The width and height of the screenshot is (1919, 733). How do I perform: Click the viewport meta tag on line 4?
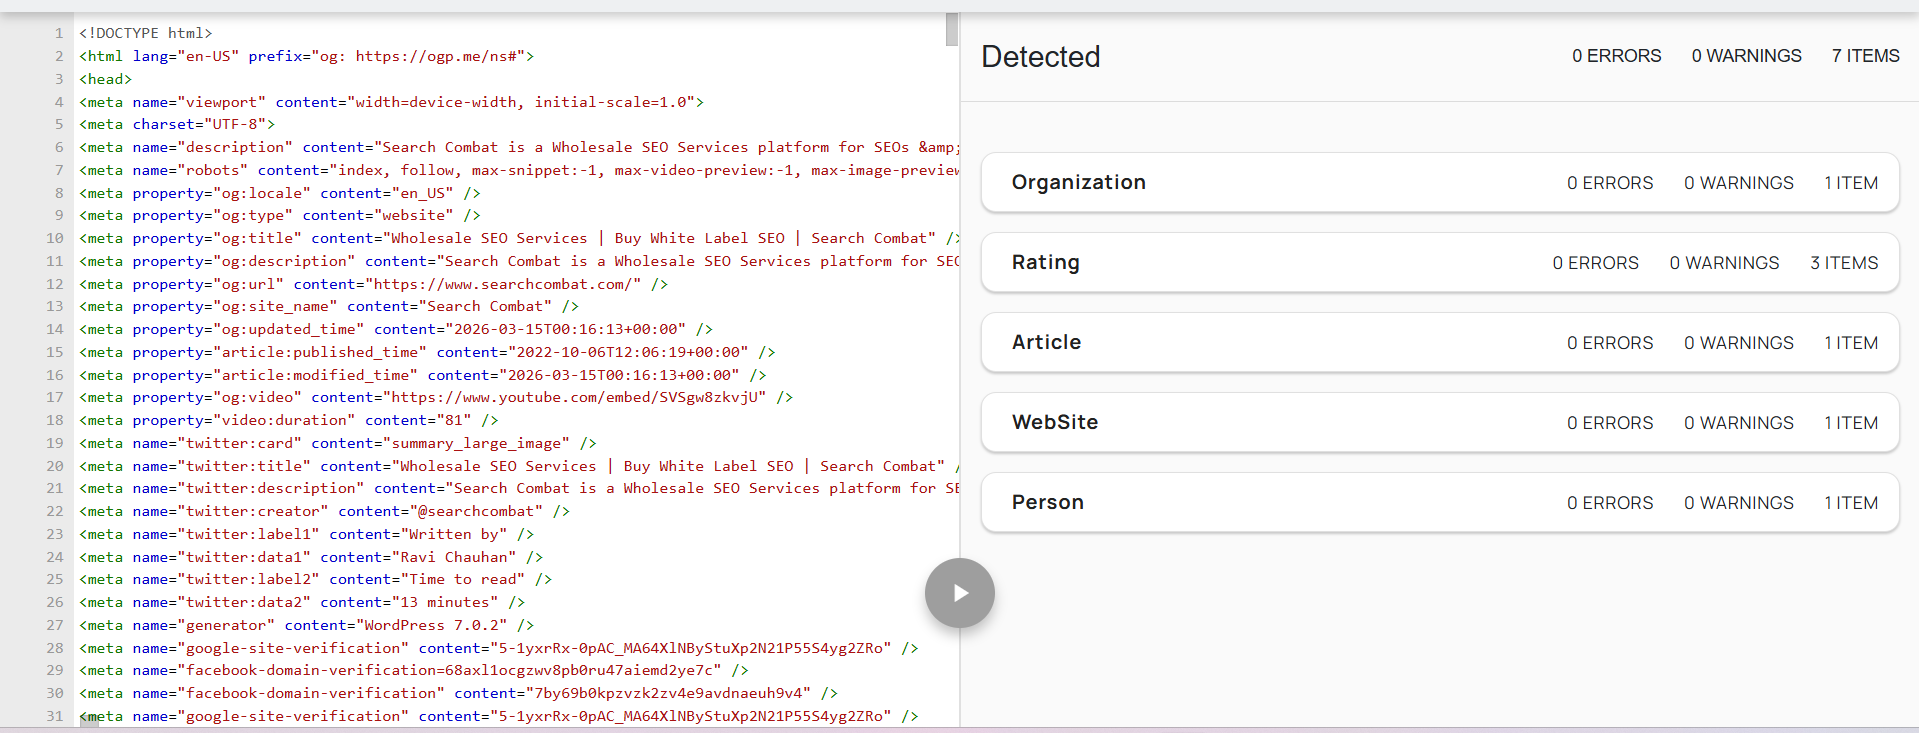392,102
